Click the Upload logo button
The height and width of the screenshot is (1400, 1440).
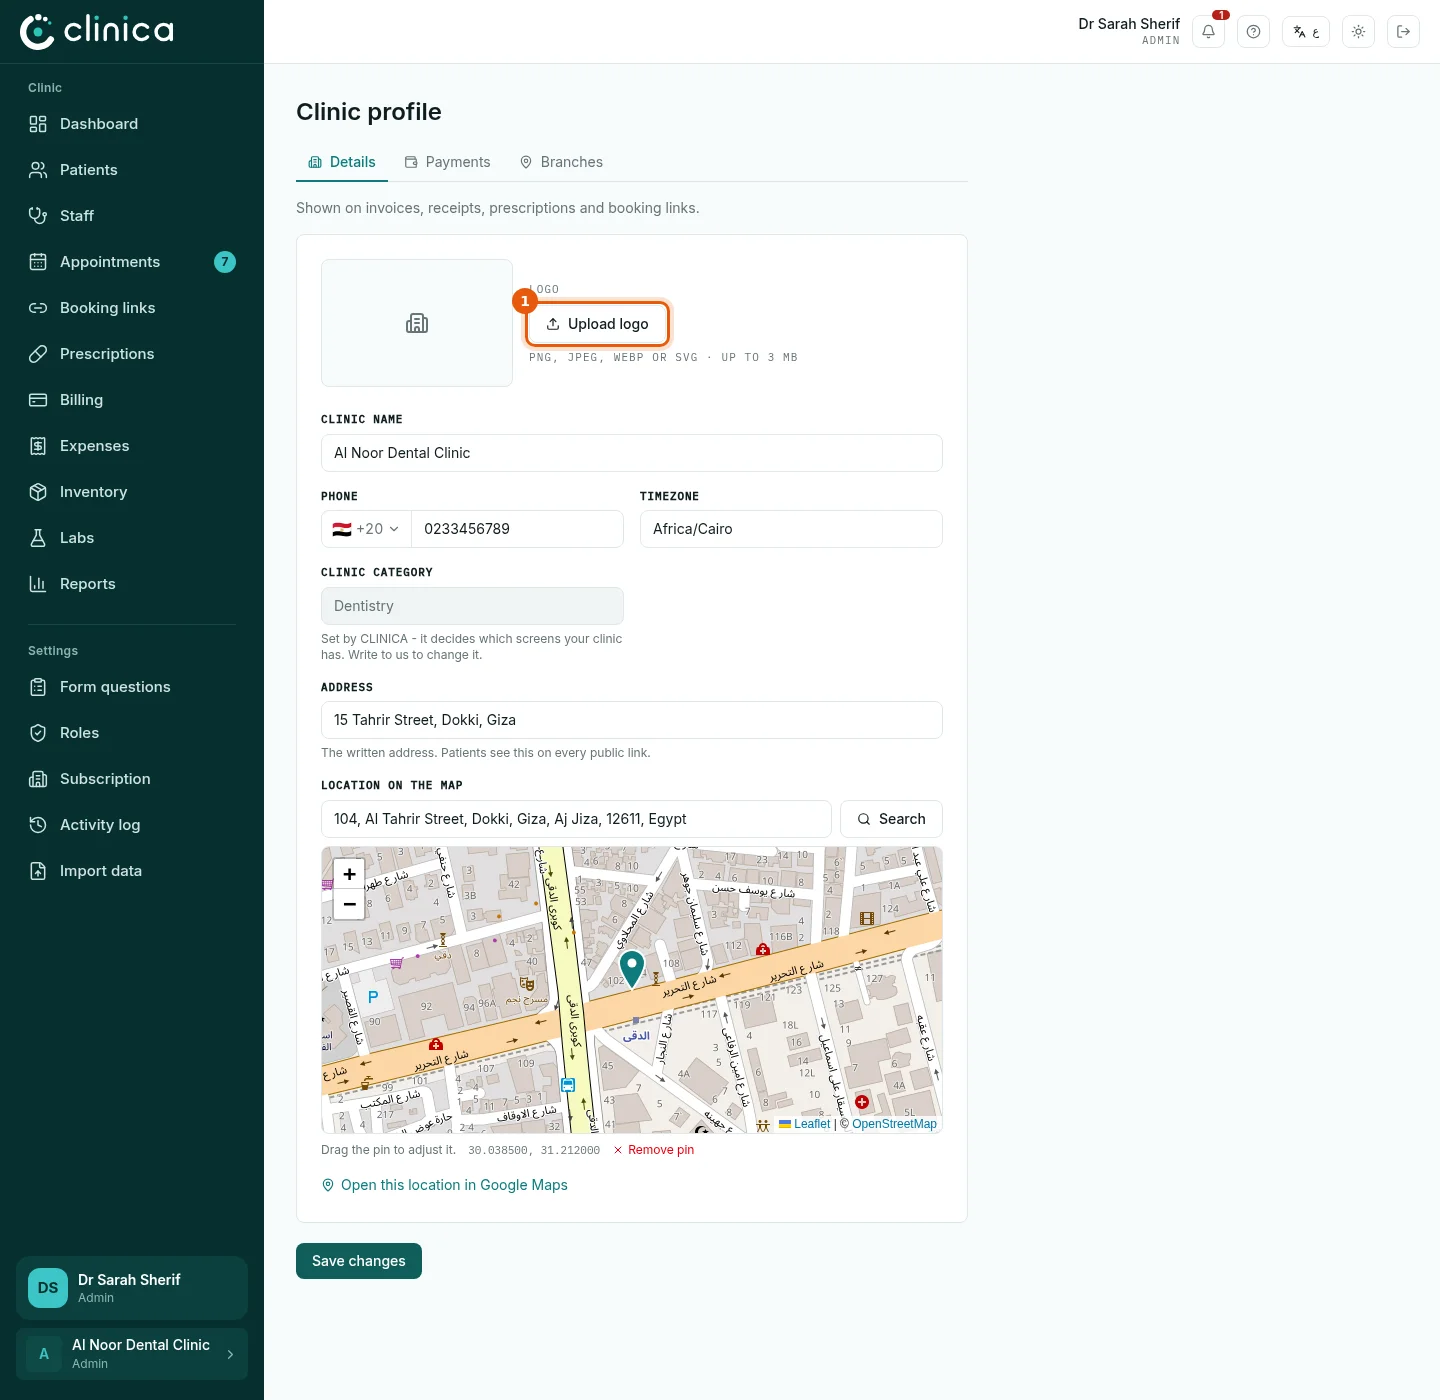[598, 324]
